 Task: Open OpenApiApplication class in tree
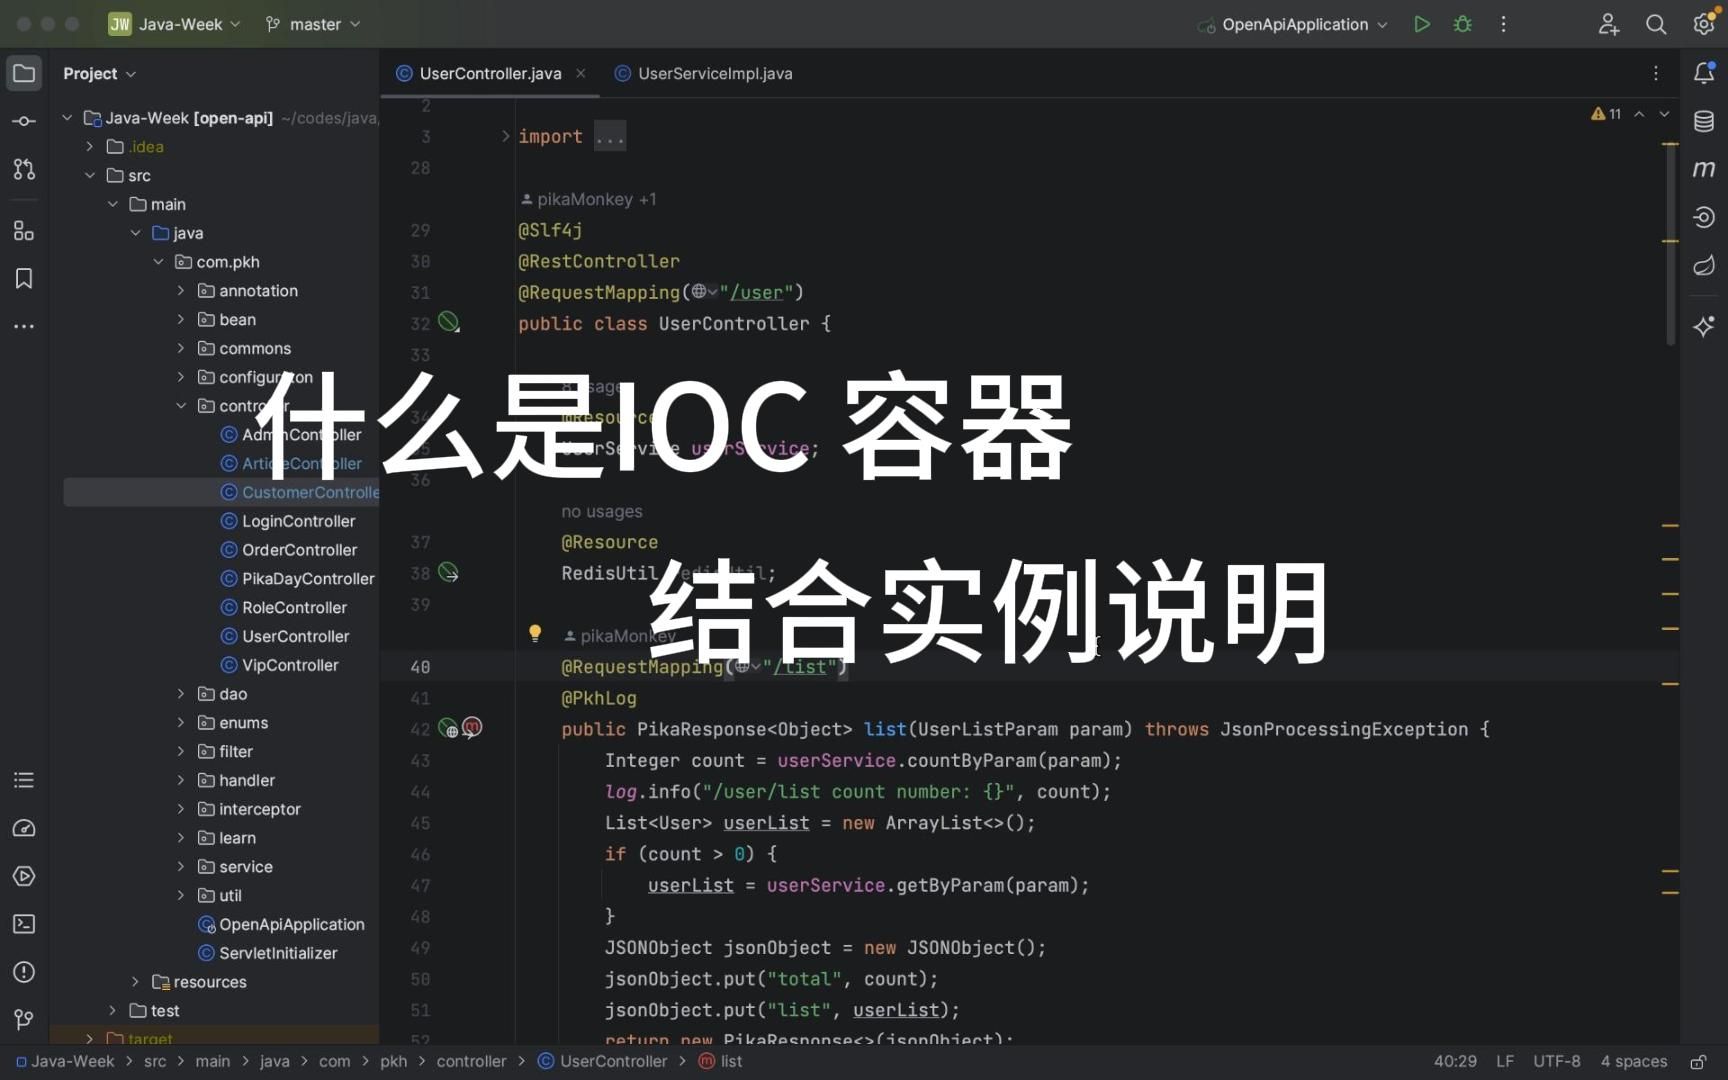click(x=281, y=925)
